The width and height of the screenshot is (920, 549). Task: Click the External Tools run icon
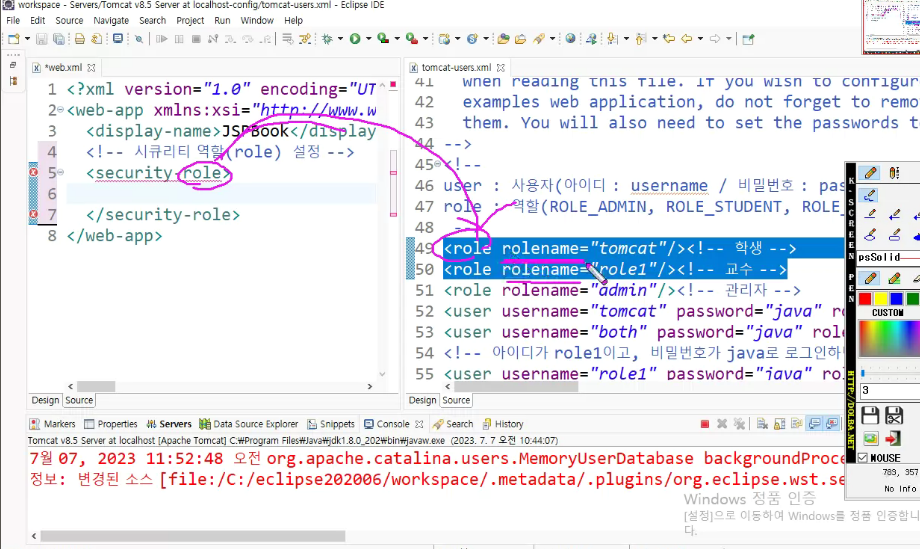(412, 39)
